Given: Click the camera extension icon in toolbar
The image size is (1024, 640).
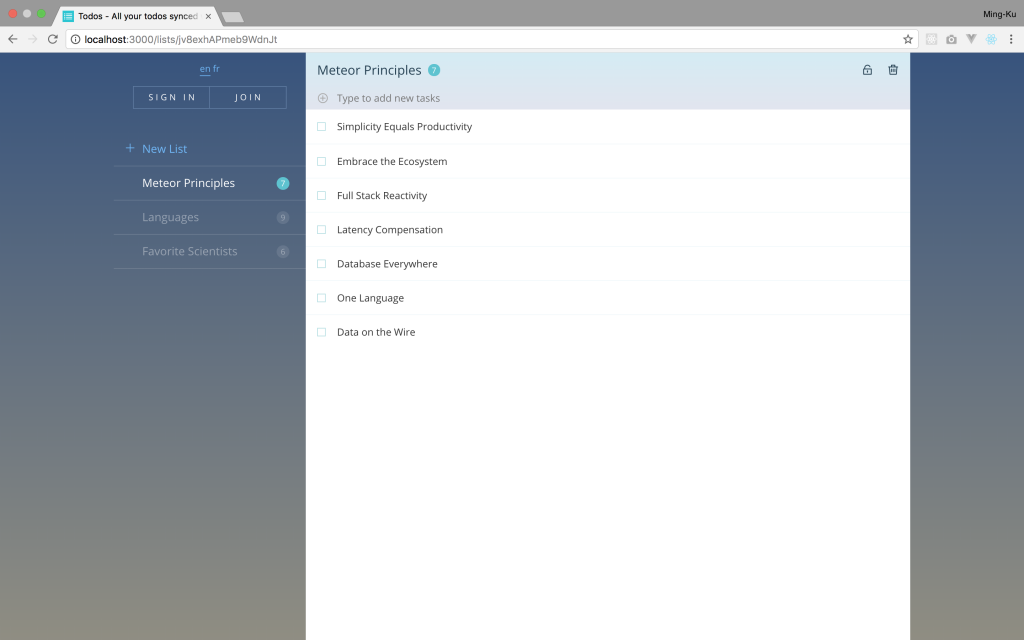Looking at the screenshot, I should click(952, 39).
